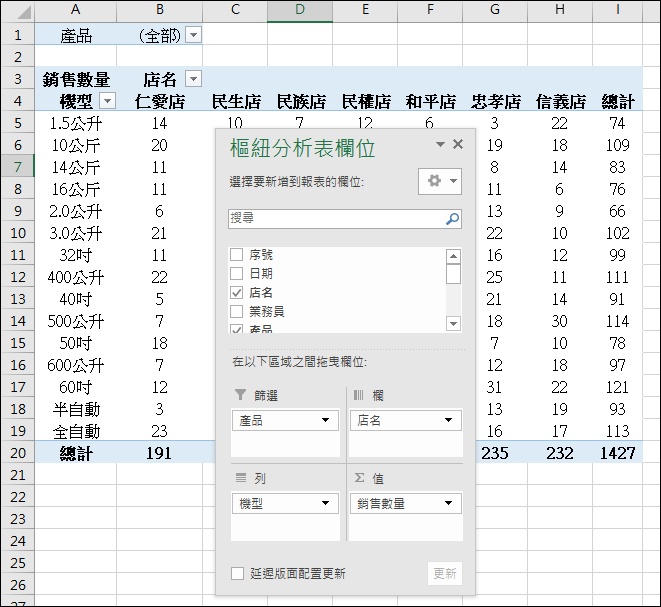Image resolution: width=661 pixels, height=607 pixels.
Task: Select the 1.5公升 row label
Action: (x=75, y=123)
